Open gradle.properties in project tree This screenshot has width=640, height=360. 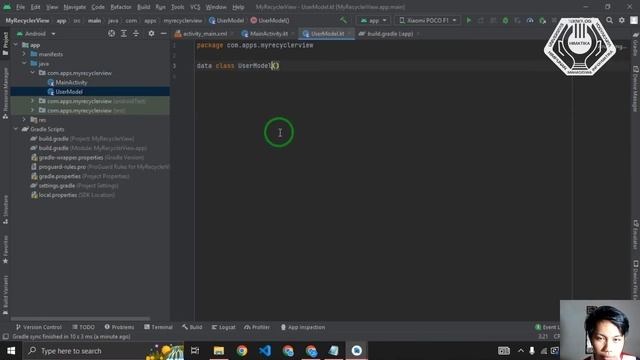80,176
